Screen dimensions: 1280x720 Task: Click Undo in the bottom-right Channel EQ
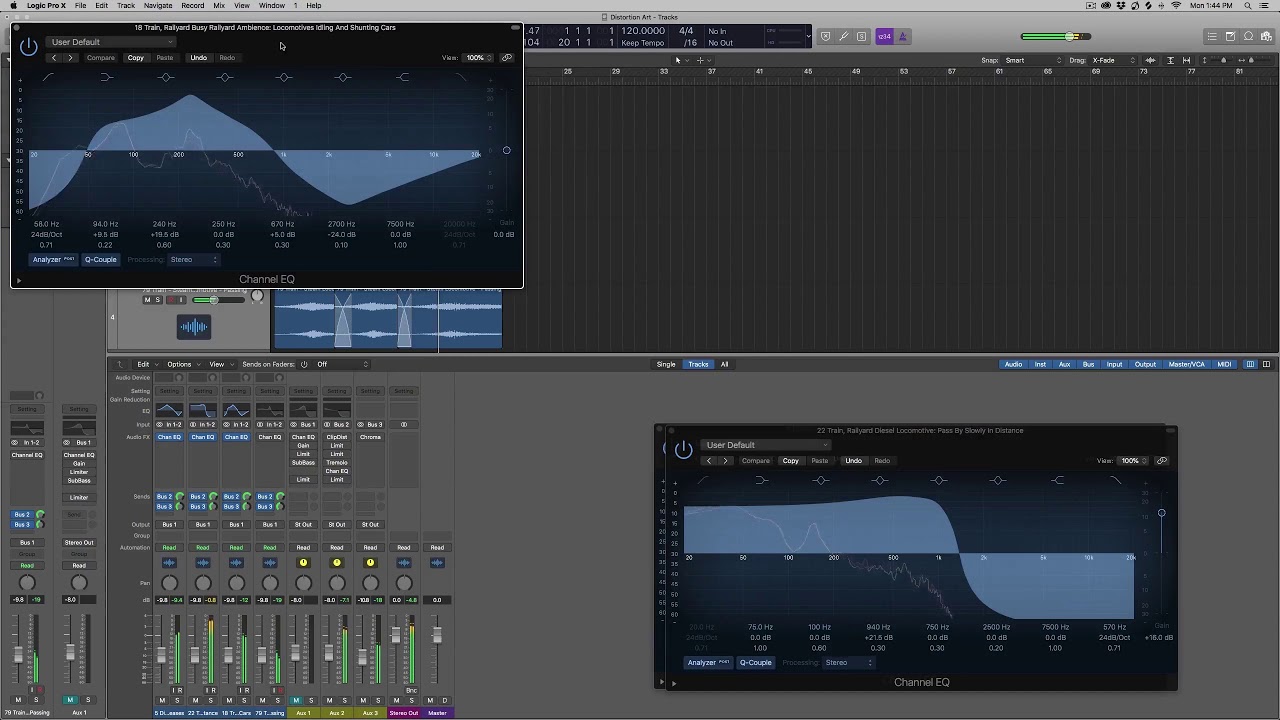pyautogui.click(x=853, y=461)
